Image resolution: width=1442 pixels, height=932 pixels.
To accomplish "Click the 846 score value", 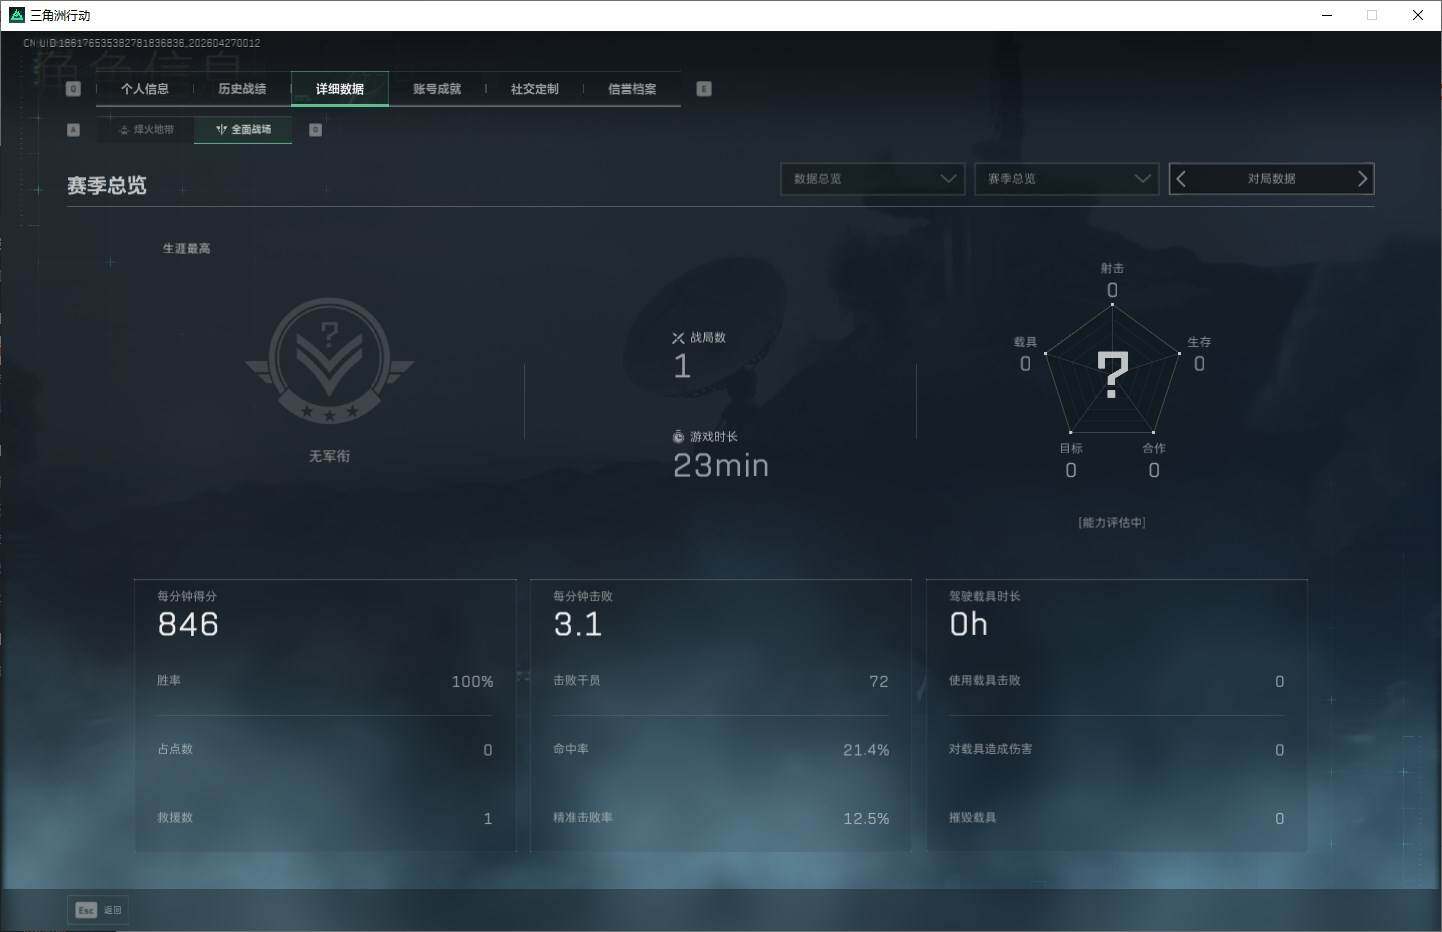I will [188, 625].
